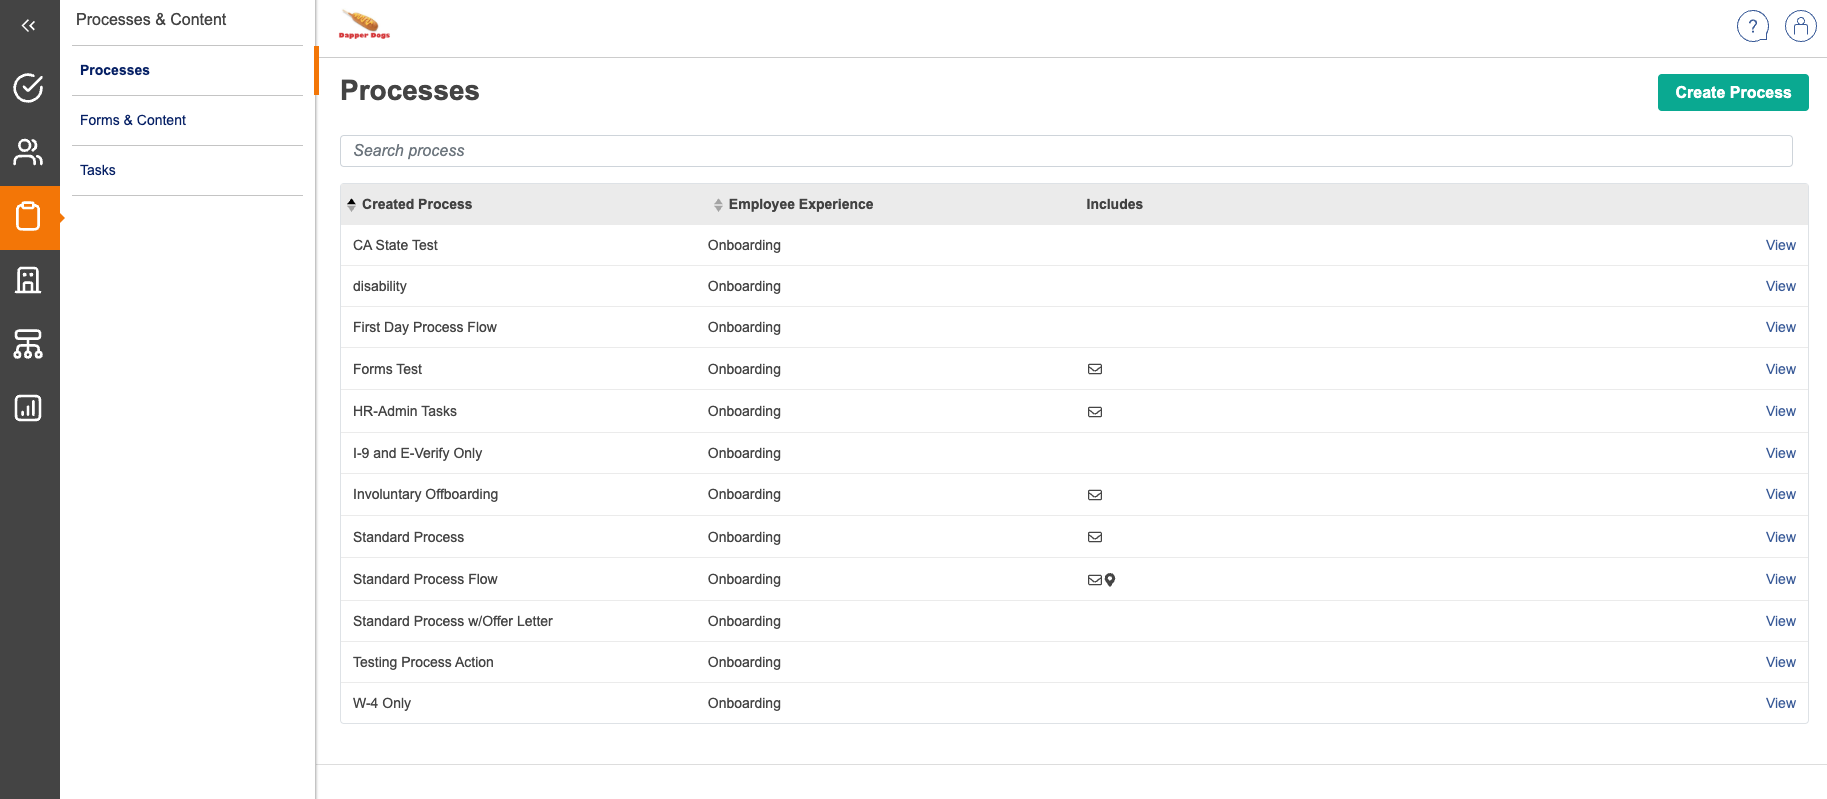The image size is (1827, 799).
Task: Open the building sidebar icon
Action: click(28, 280)
